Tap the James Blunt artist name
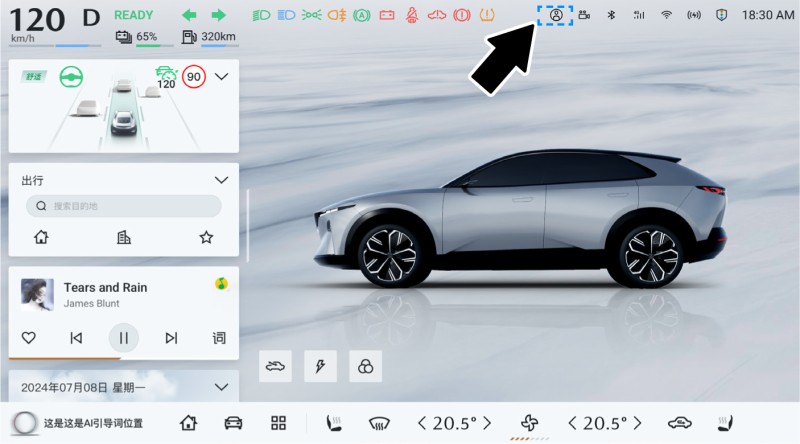The width and height of the screenshot is (800, 444). (91, 303)
